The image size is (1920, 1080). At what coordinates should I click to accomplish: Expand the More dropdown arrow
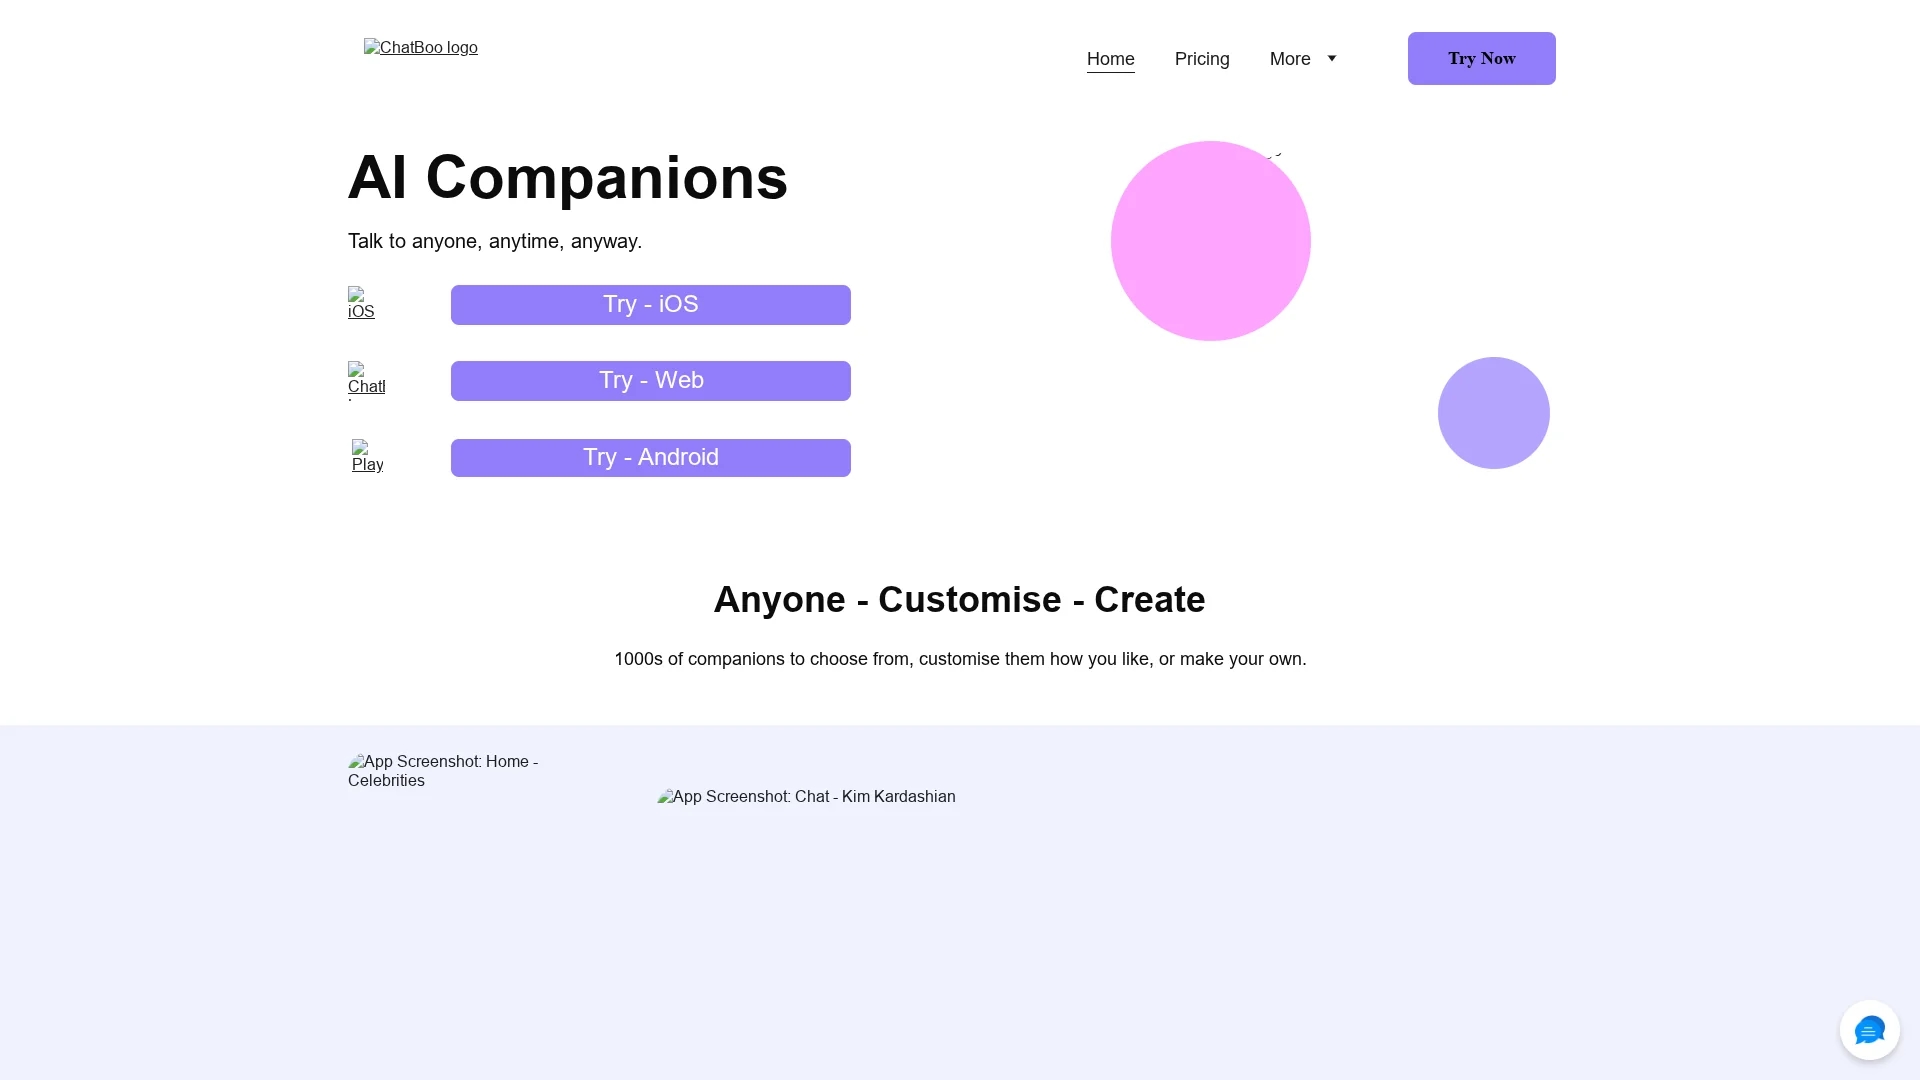(1332, 58)
